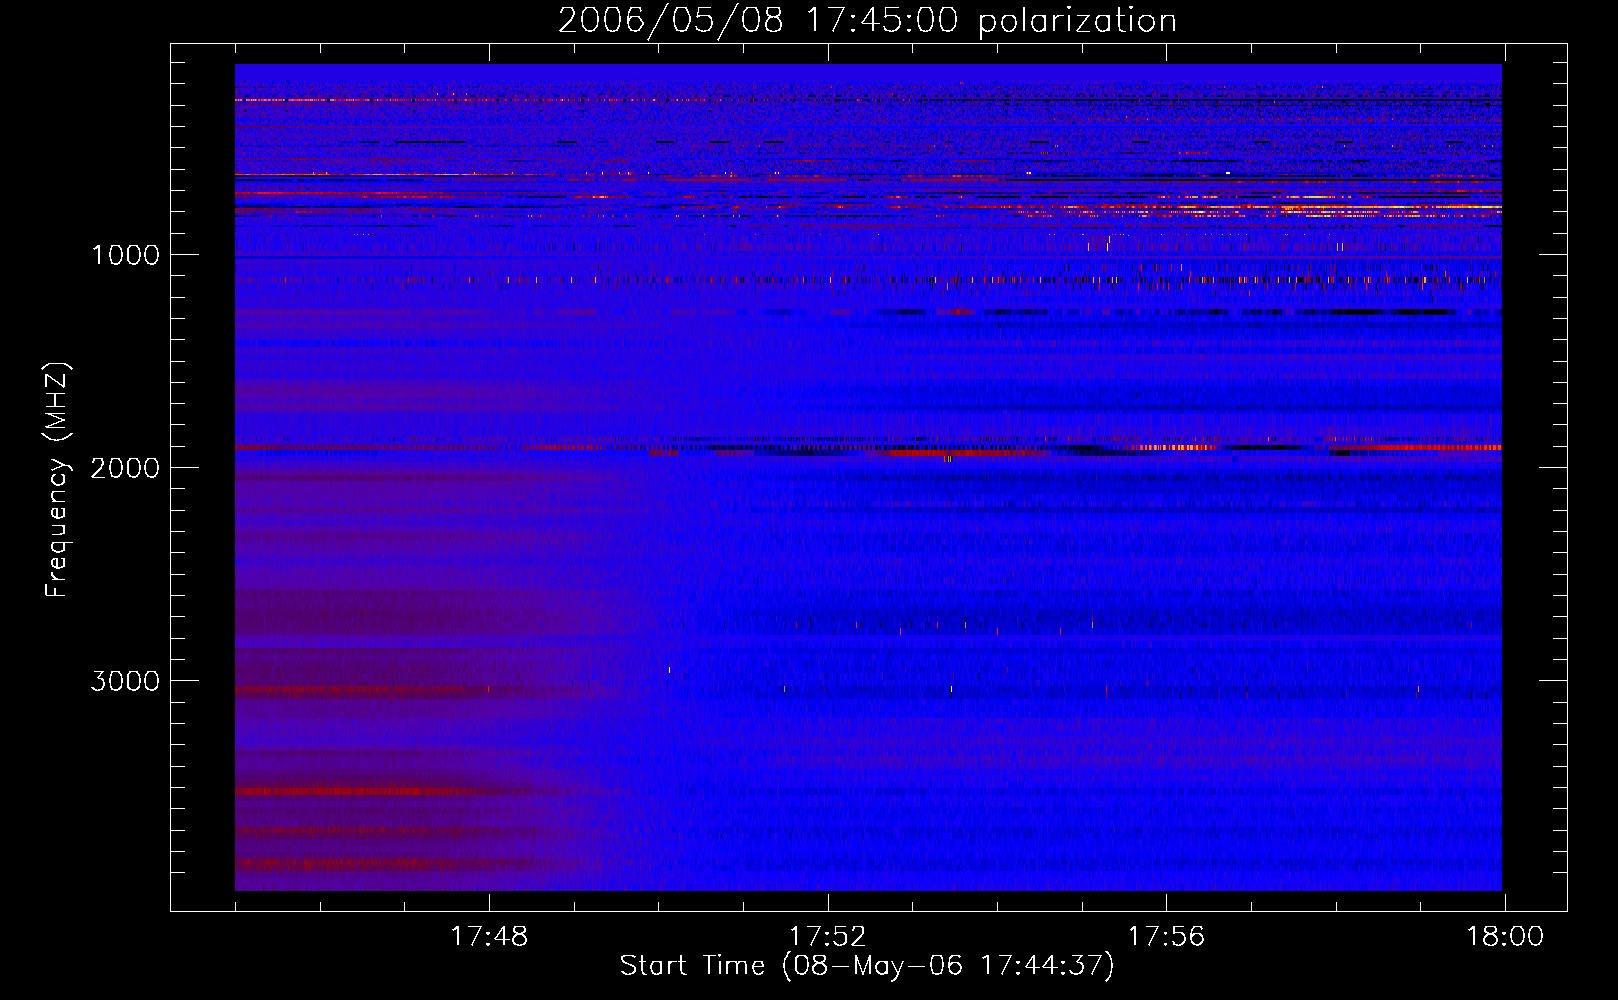Click the "17:56" time tick label
This screenshot has width=1618, height=1000.
click(x=1166, y=937)
